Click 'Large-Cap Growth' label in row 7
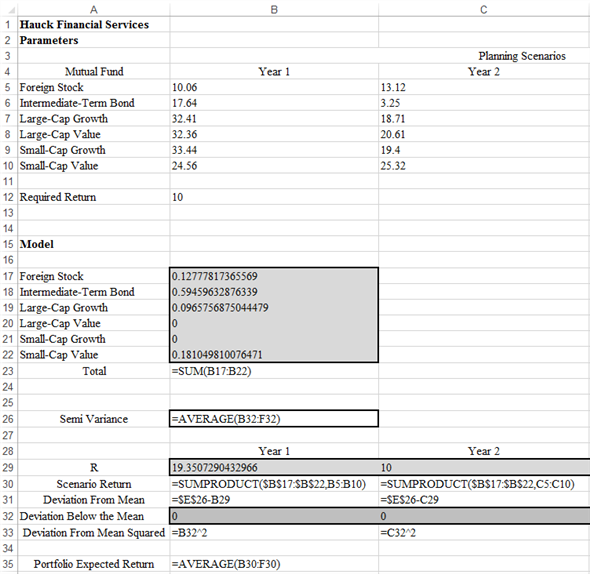This screenshot has width=590, height=574. (x=64, y=119)
